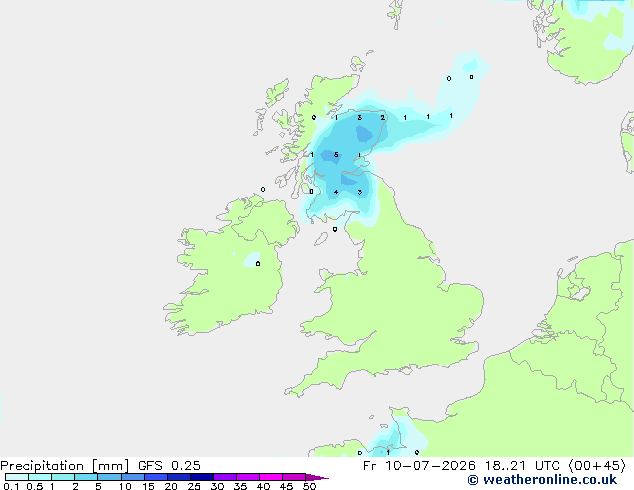Click the '(00+45)' run offset label
The height and width of the screenshot is (490, 634).
597,466
